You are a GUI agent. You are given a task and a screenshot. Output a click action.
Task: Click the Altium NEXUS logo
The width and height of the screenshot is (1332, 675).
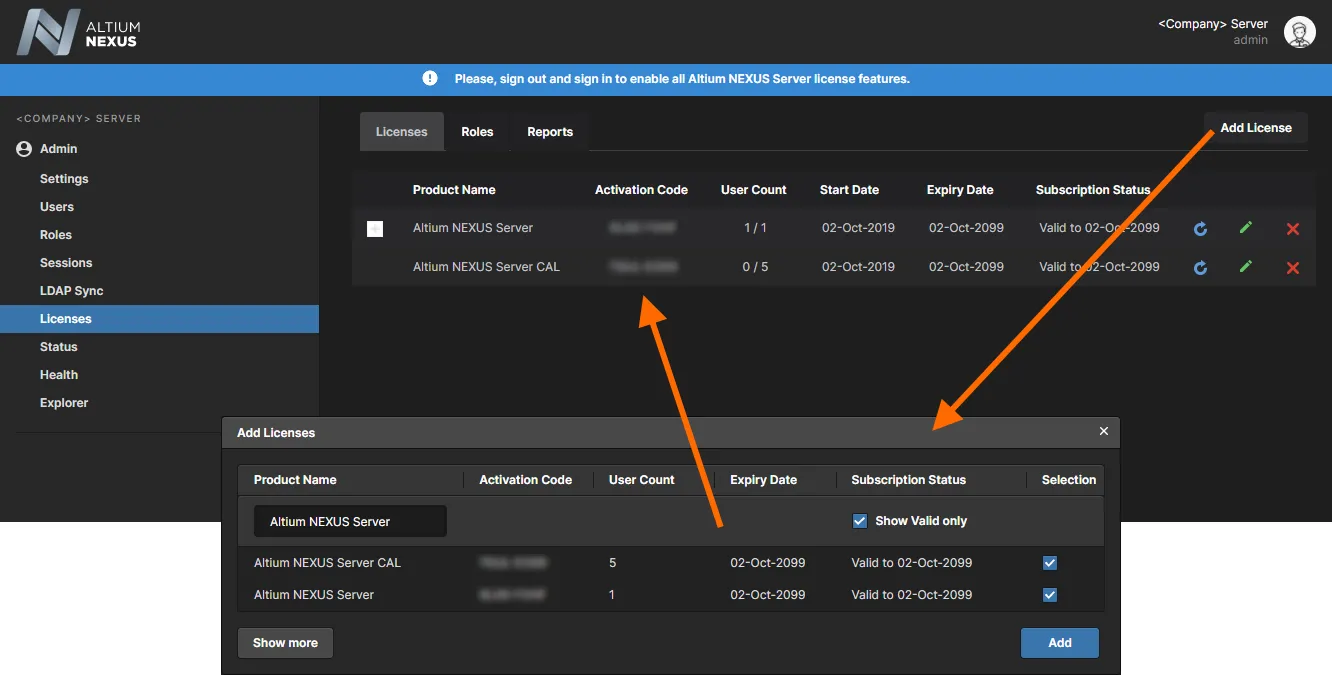point(77,32)
